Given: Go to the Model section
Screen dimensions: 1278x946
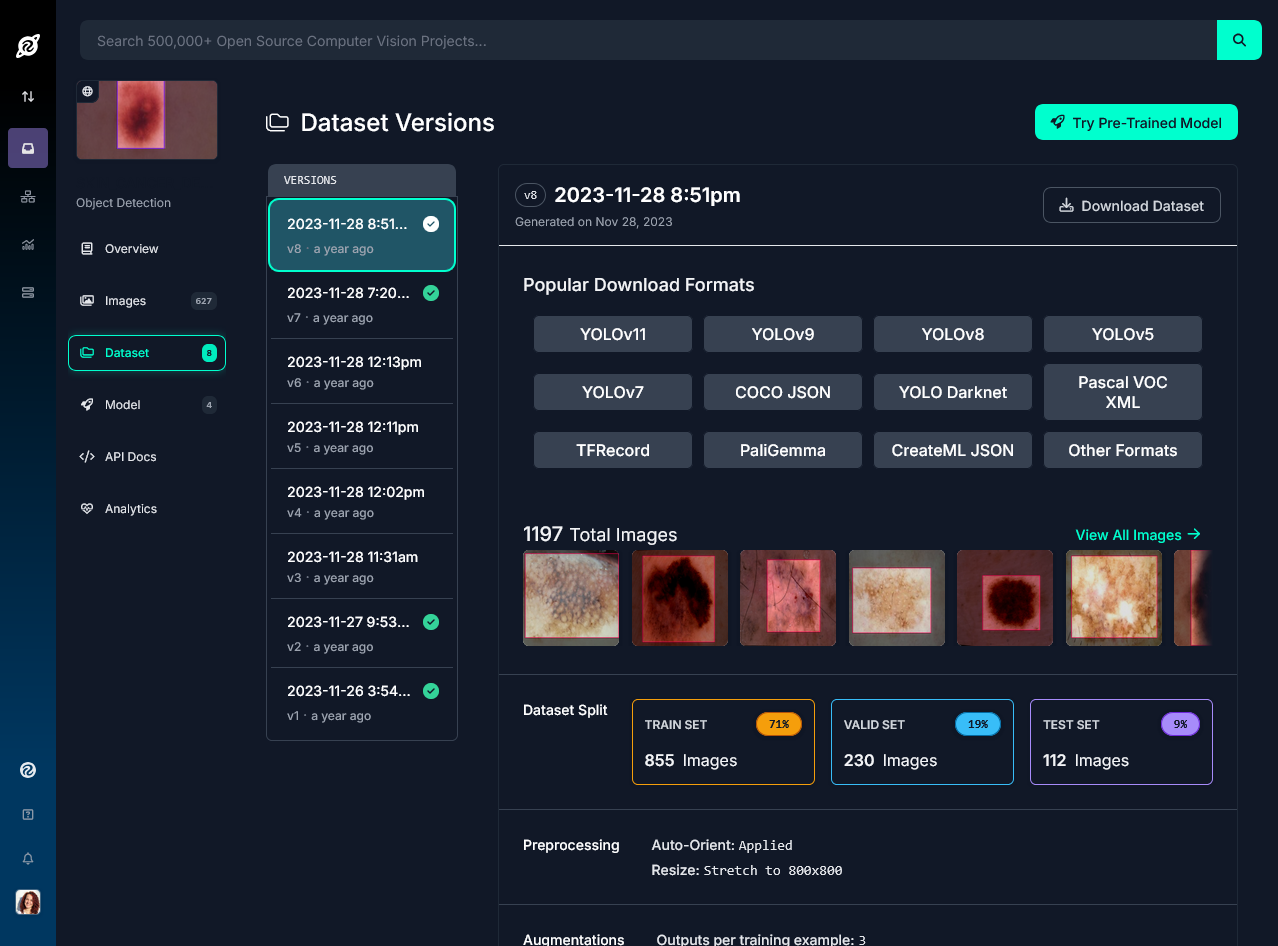Looking at the screenshot, I should point(122,405).
